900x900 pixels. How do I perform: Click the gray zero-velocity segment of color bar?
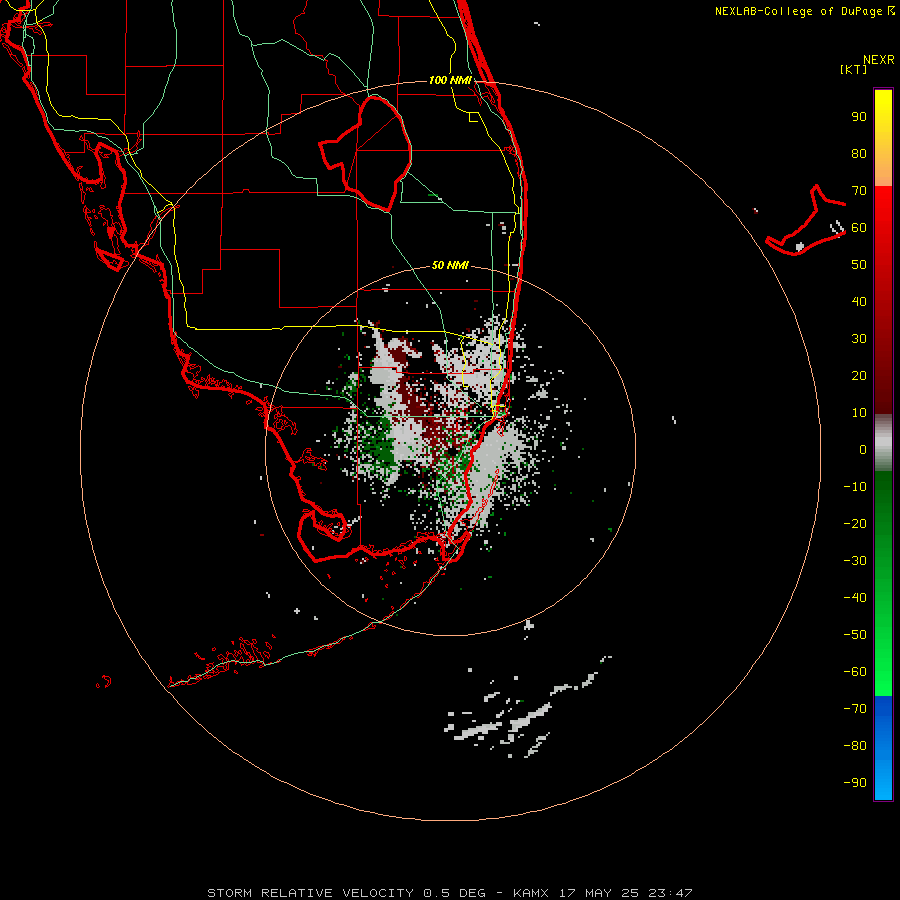point(883,443)
